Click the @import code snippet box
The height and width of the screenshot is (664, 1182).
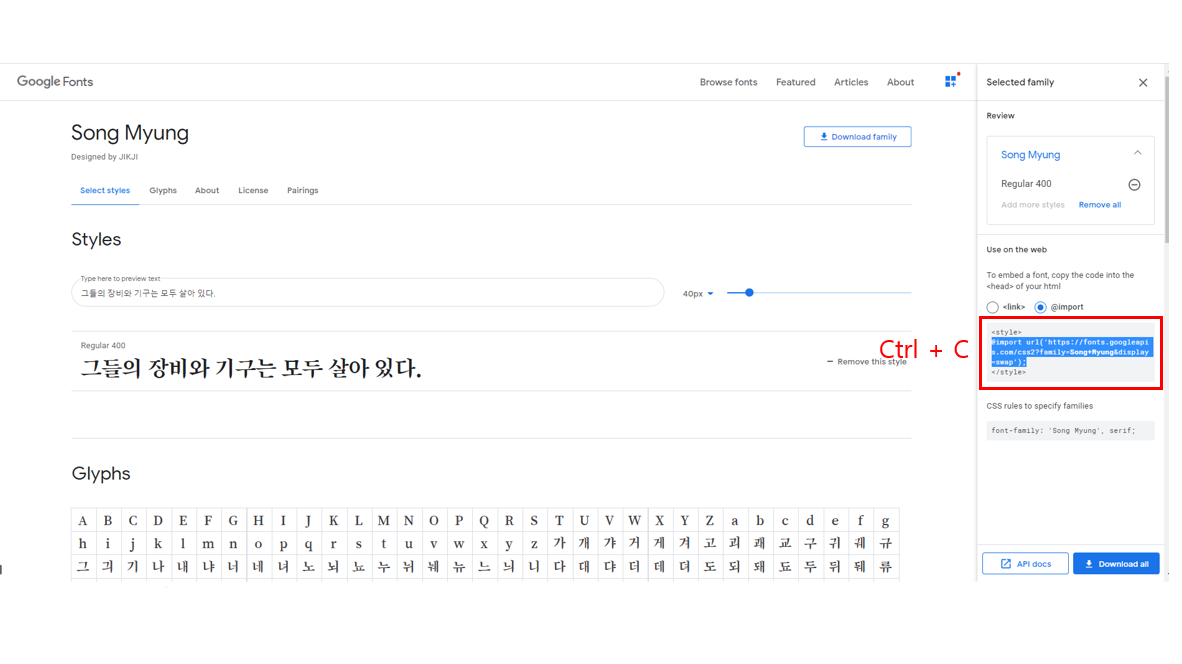tap(1070, 352)
